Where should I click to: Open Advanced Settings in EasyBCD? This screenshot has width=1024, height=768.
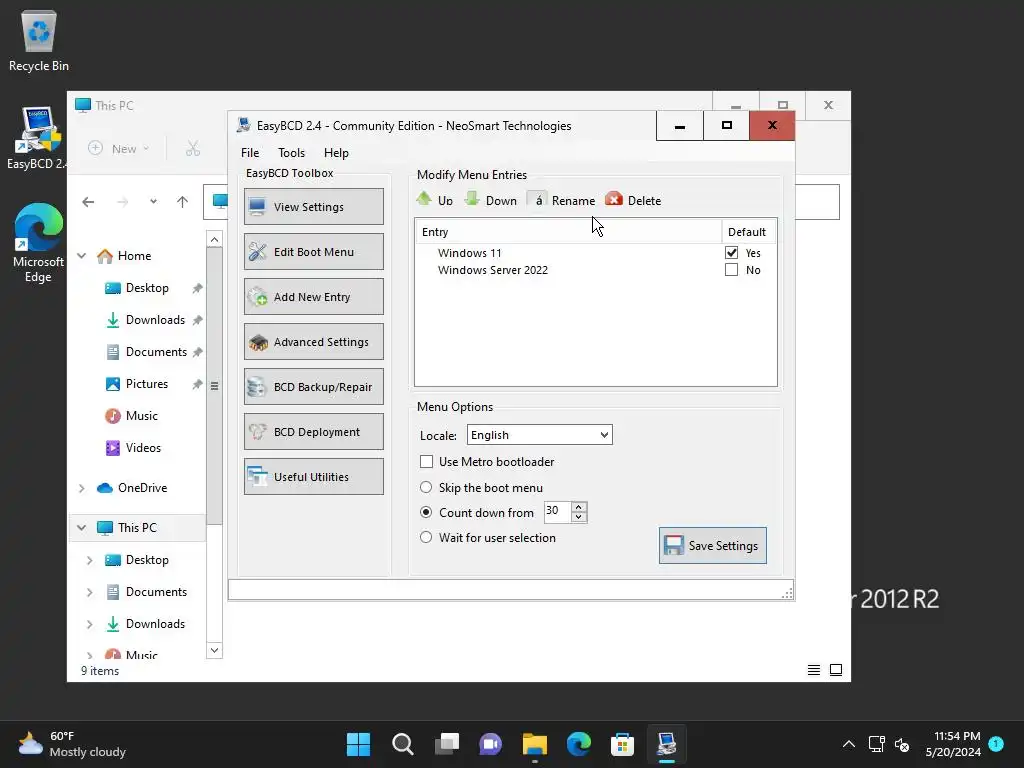tap(313, 342)
